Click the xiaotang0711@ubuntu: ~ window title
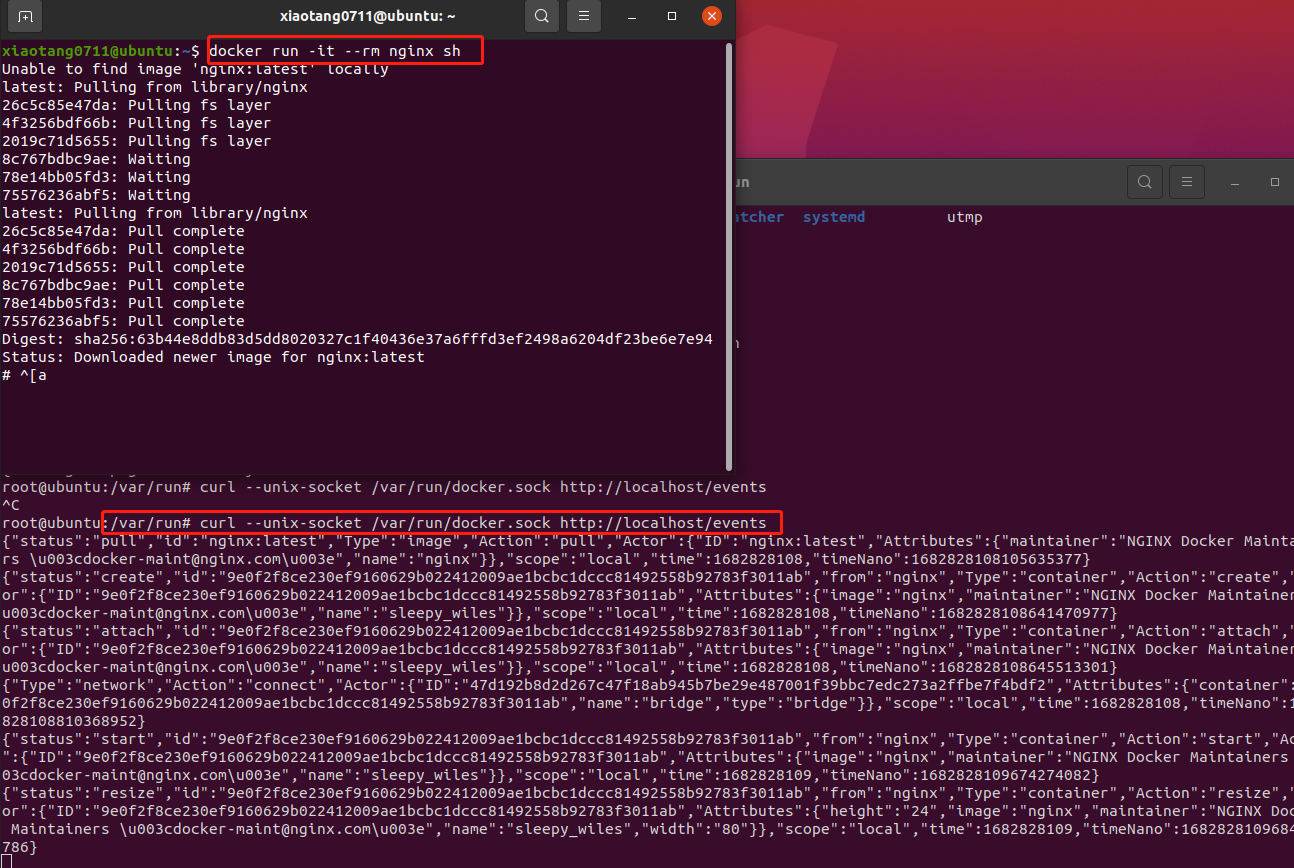This screenshot has height=868, width=1294. click(x=367, y=16)
